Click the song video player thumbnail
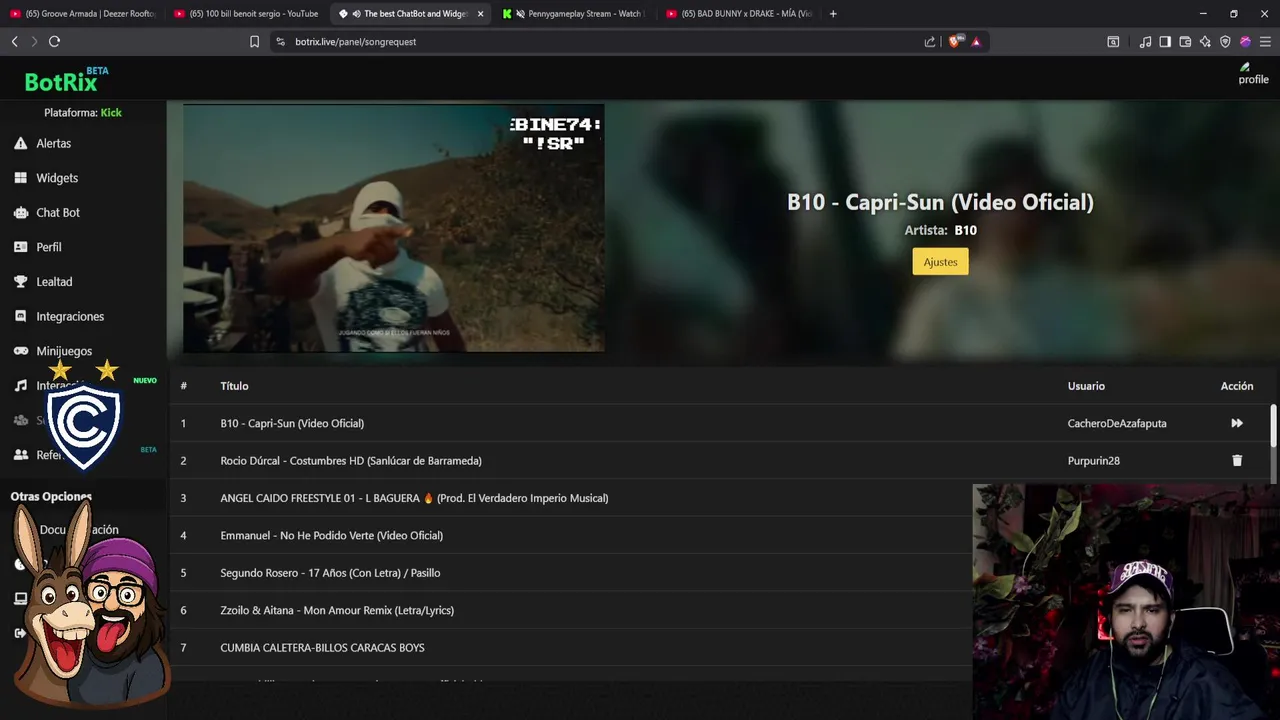 (393, 228)
